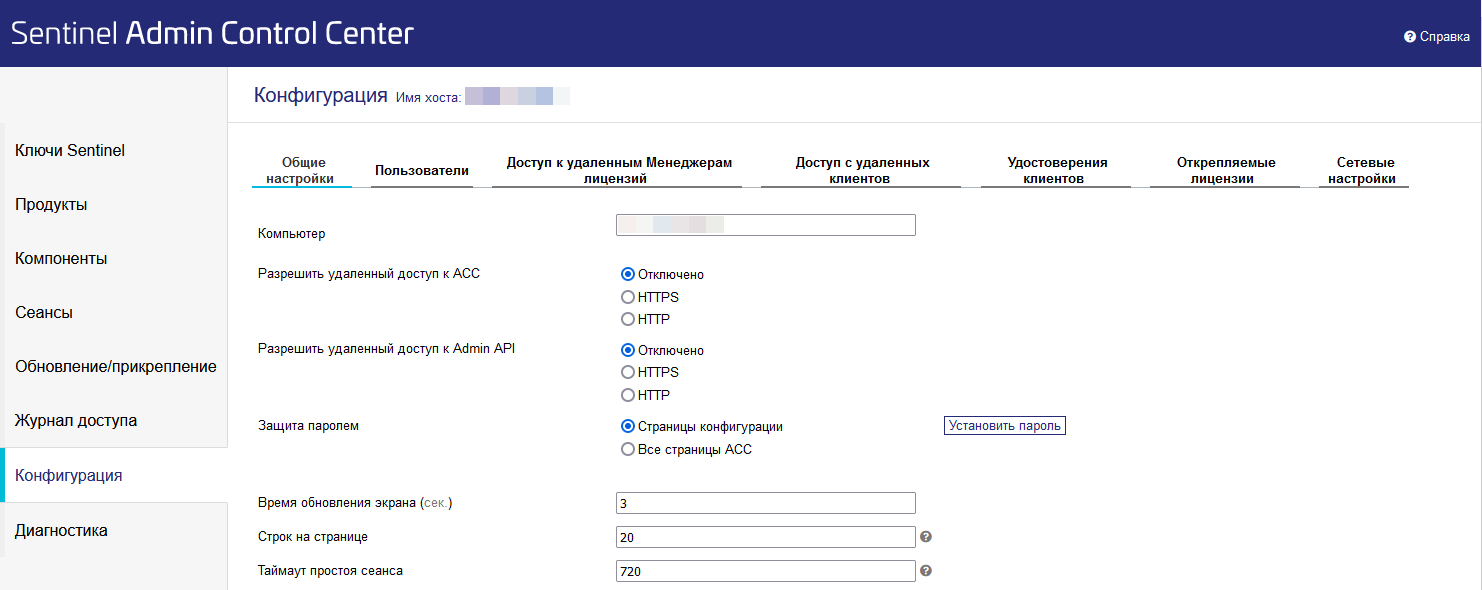Click the Конфигурация page heading

(x=320, y=95)
